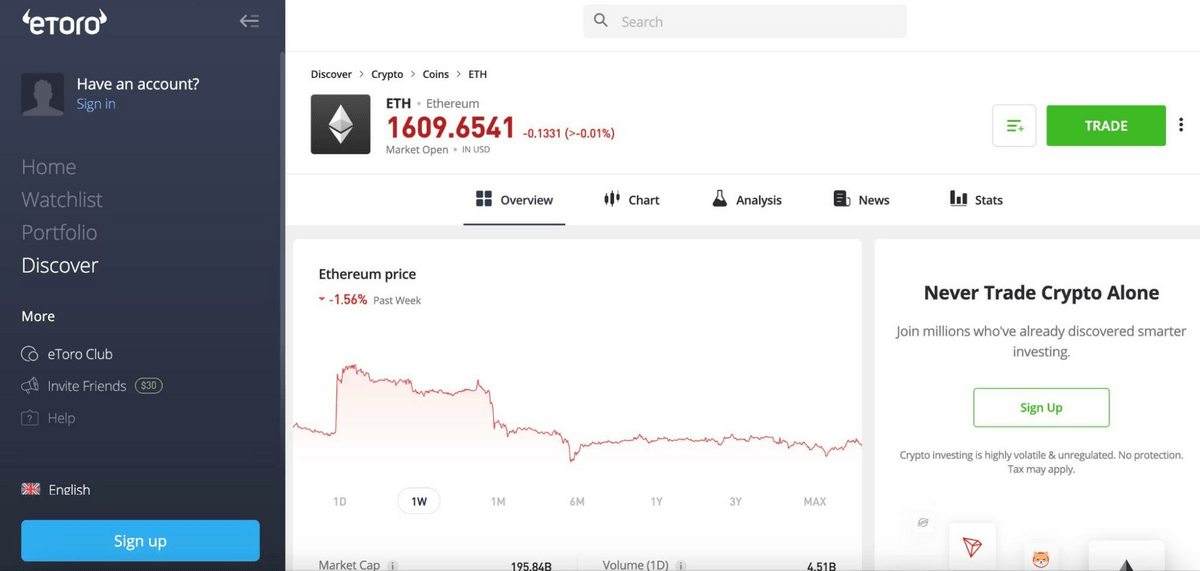Click the Market Cap info icon
Viewport: 1200px width, 571px height.
coord(393,566)
